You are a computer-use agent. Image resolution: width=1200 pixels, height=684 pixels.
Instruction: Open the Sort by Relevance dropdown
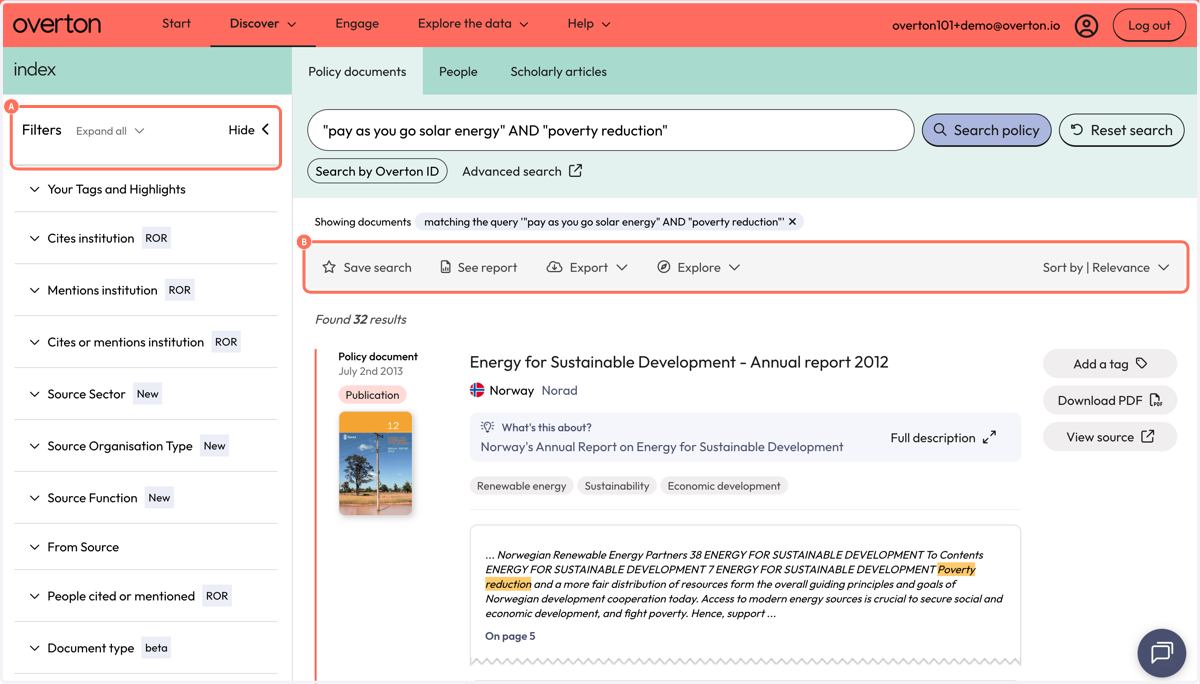(1105, 267)
